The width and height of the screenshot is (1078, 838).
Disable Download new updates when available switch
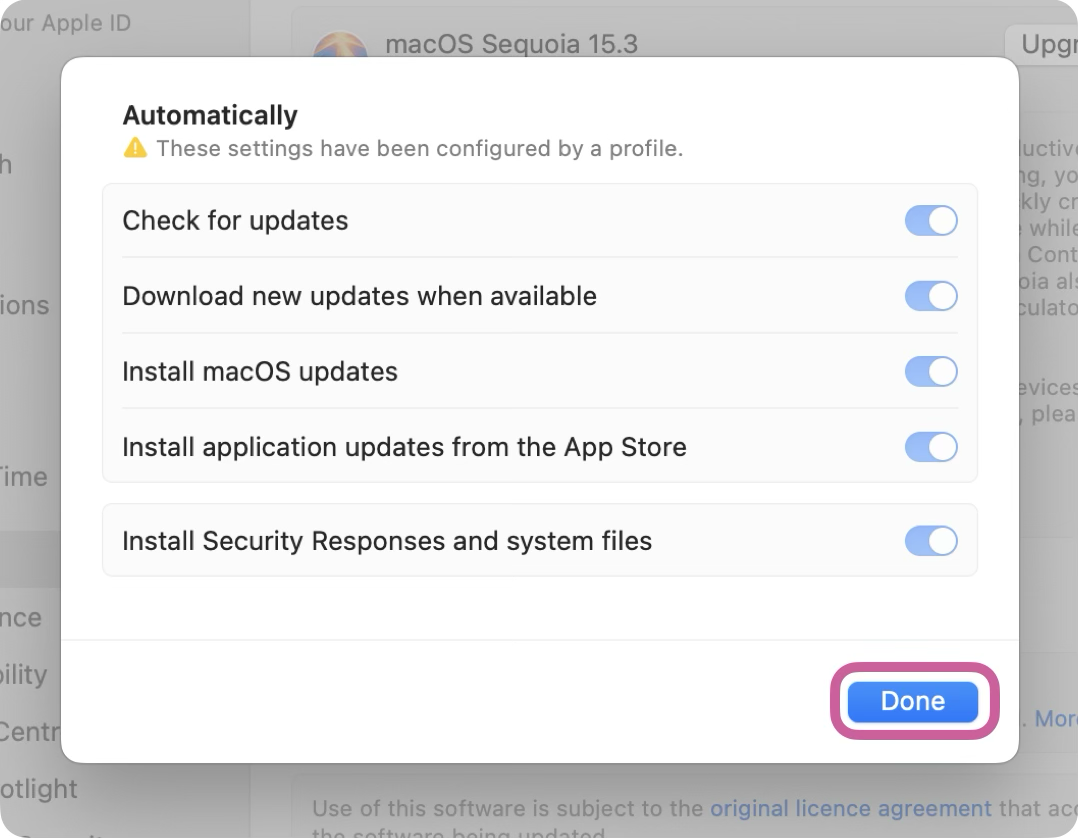931,296
